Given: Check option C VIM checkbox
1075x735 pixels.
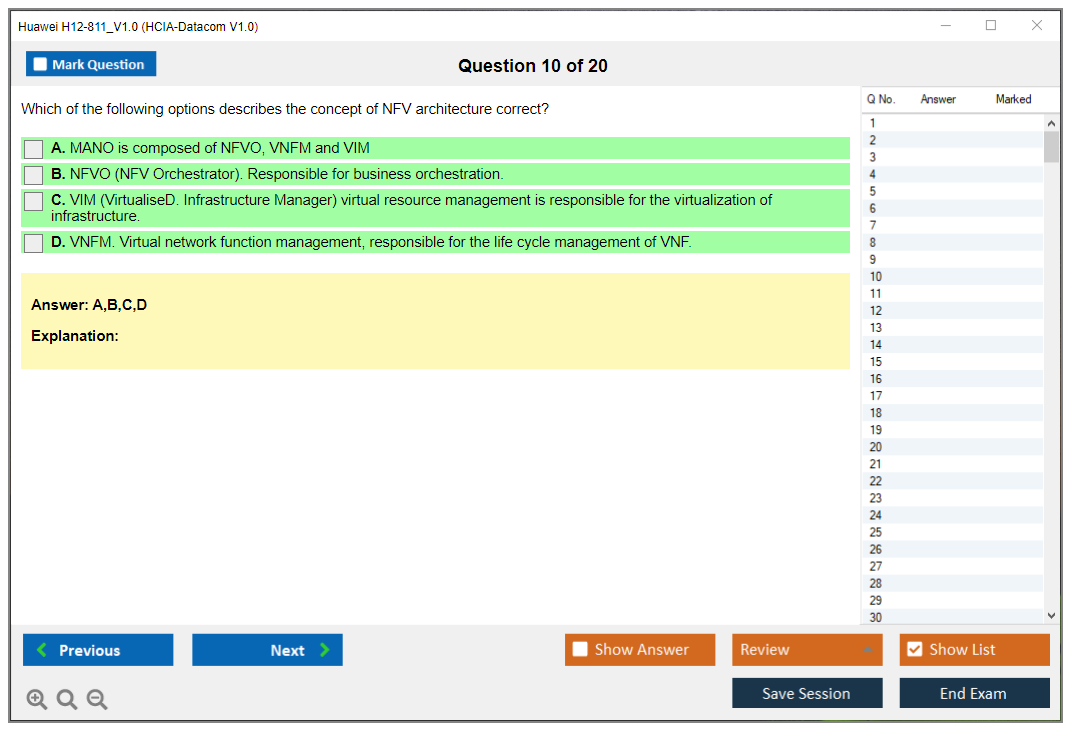Looking at the screenshot, I should [x=34, y=201].
